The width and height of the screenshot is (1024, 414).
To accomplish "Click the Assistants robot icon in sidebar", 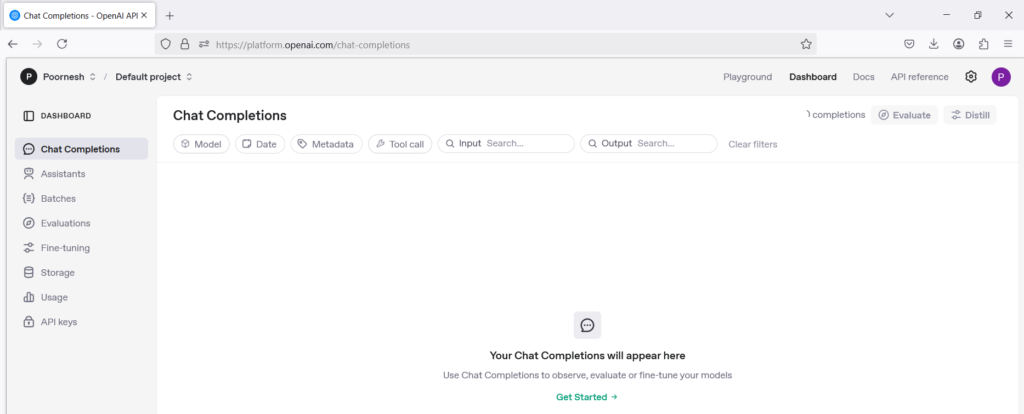I will point(28,174).
